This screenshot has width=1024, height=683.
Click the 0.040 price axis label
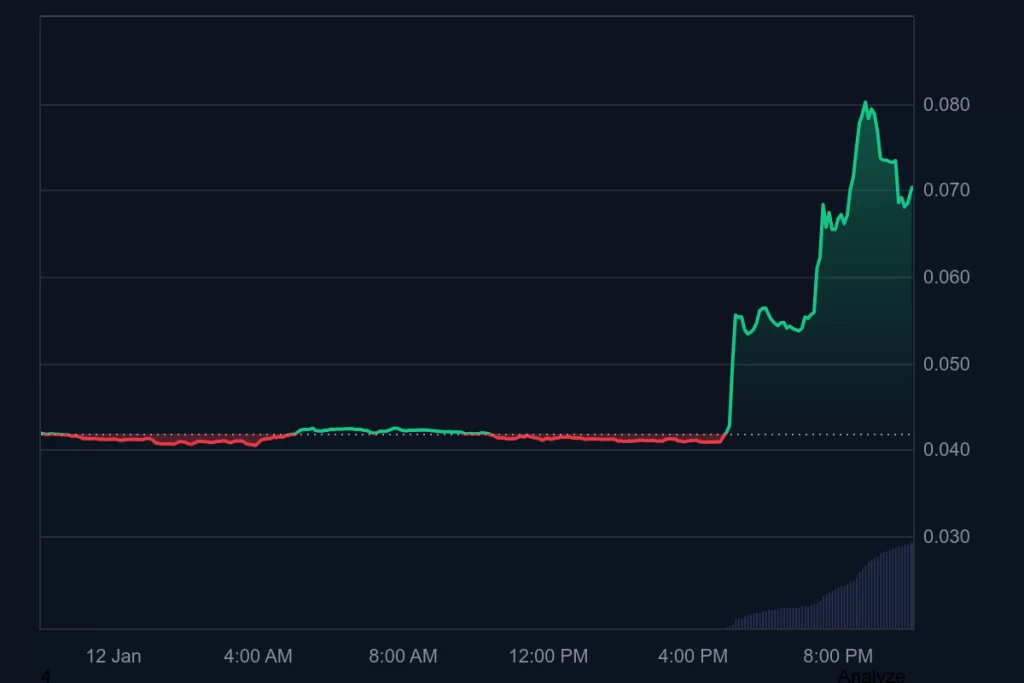tap(945, 450)
